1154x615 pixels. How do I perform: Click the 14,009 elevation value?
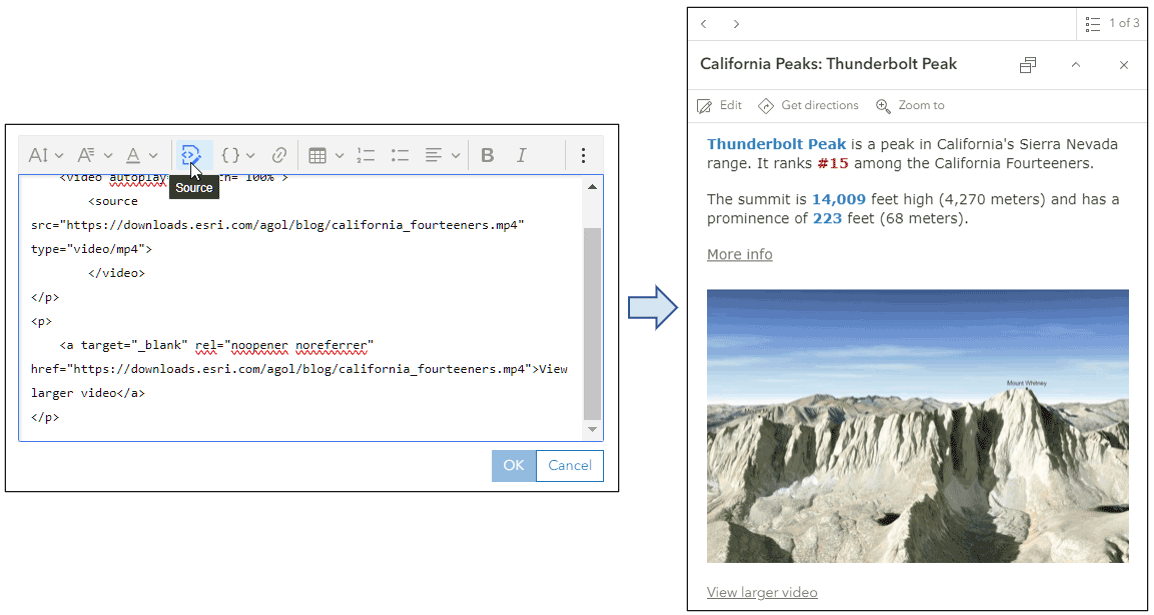[x=839, y=199]
